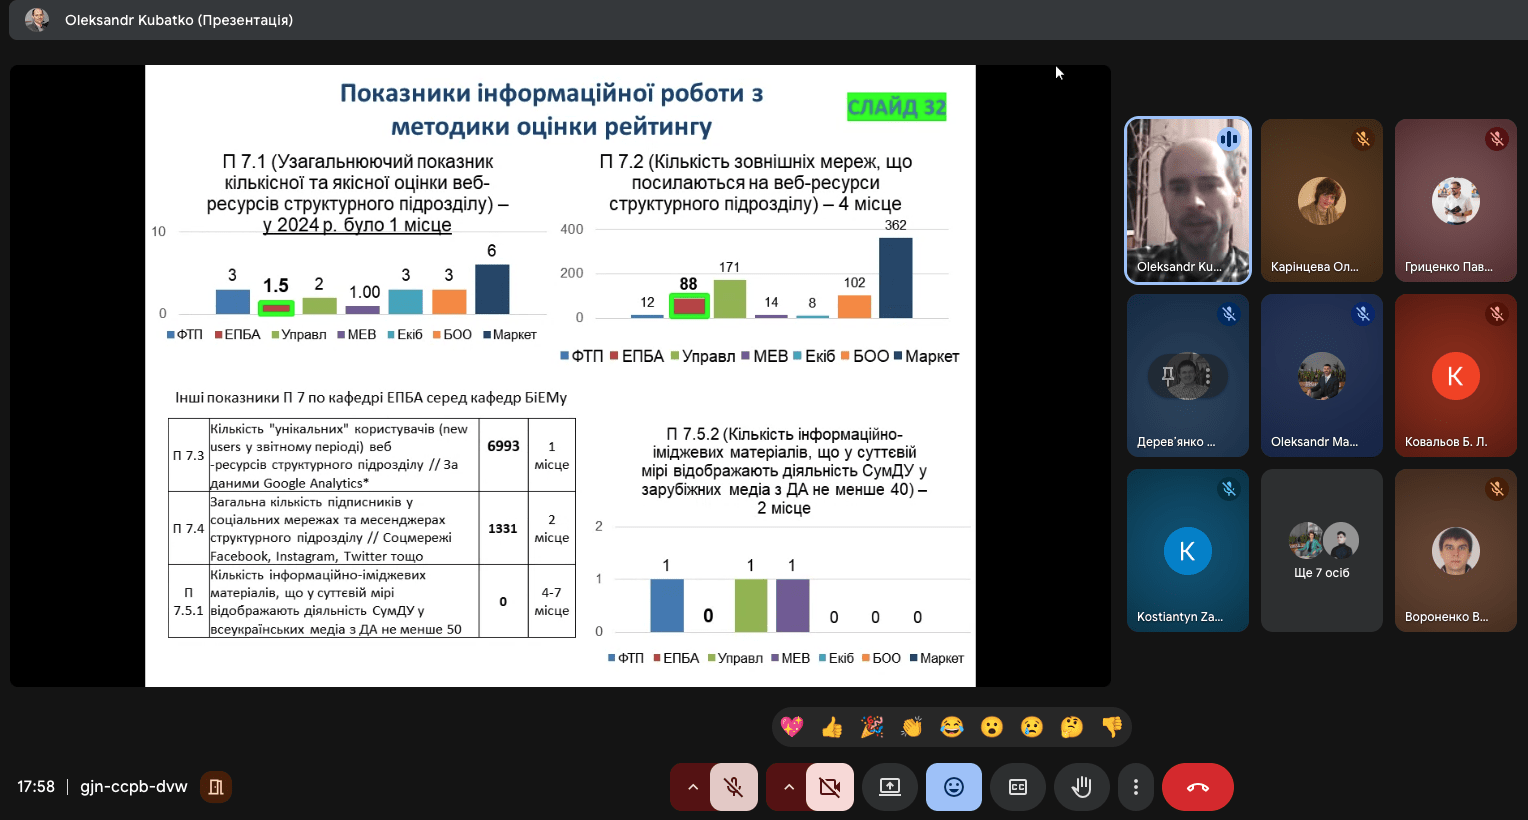1528x820 pixels.
Task: Pin Дерев'янко's tile using pin icon
Action: click(1167, 376)
